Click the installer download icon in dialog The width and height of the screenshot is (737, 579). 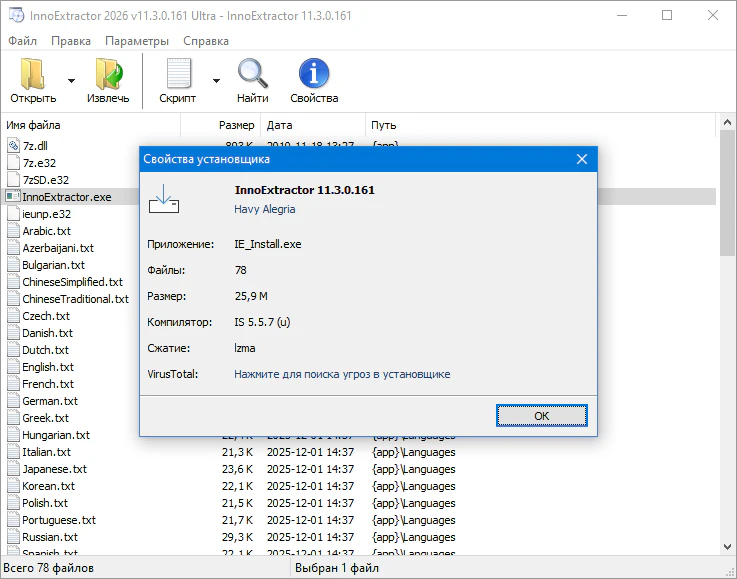pos(164,198)
